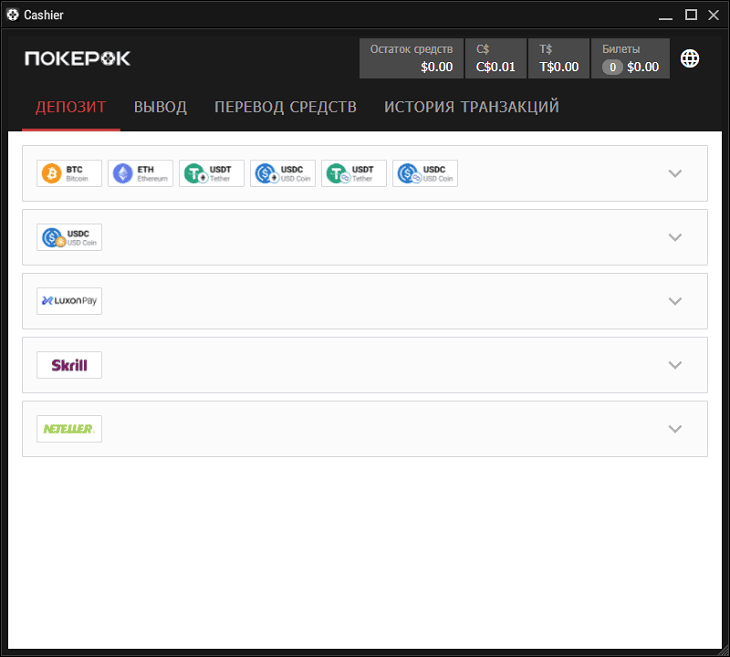Choose the Skrill payment logo
The height and width of the screenshot is (657, 730).
[x=69, y=365]
